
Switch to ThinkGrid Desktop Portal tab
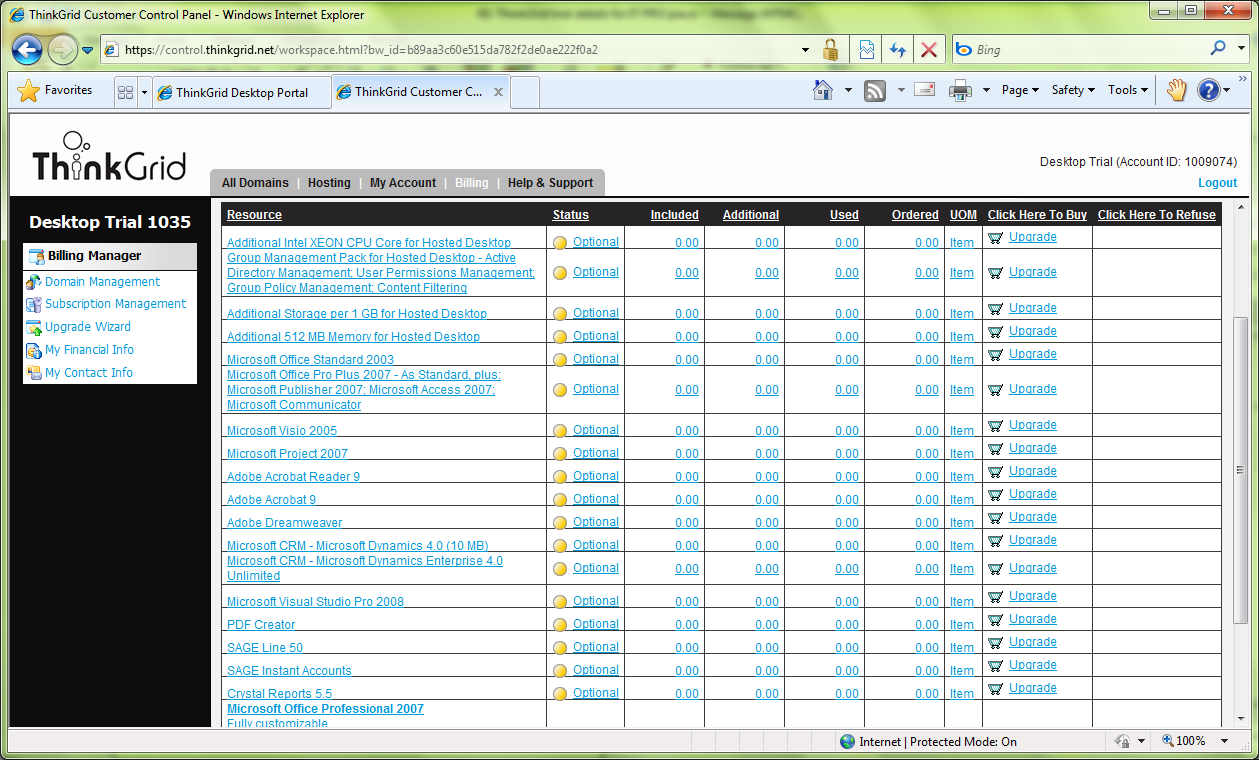click(241, 92)
